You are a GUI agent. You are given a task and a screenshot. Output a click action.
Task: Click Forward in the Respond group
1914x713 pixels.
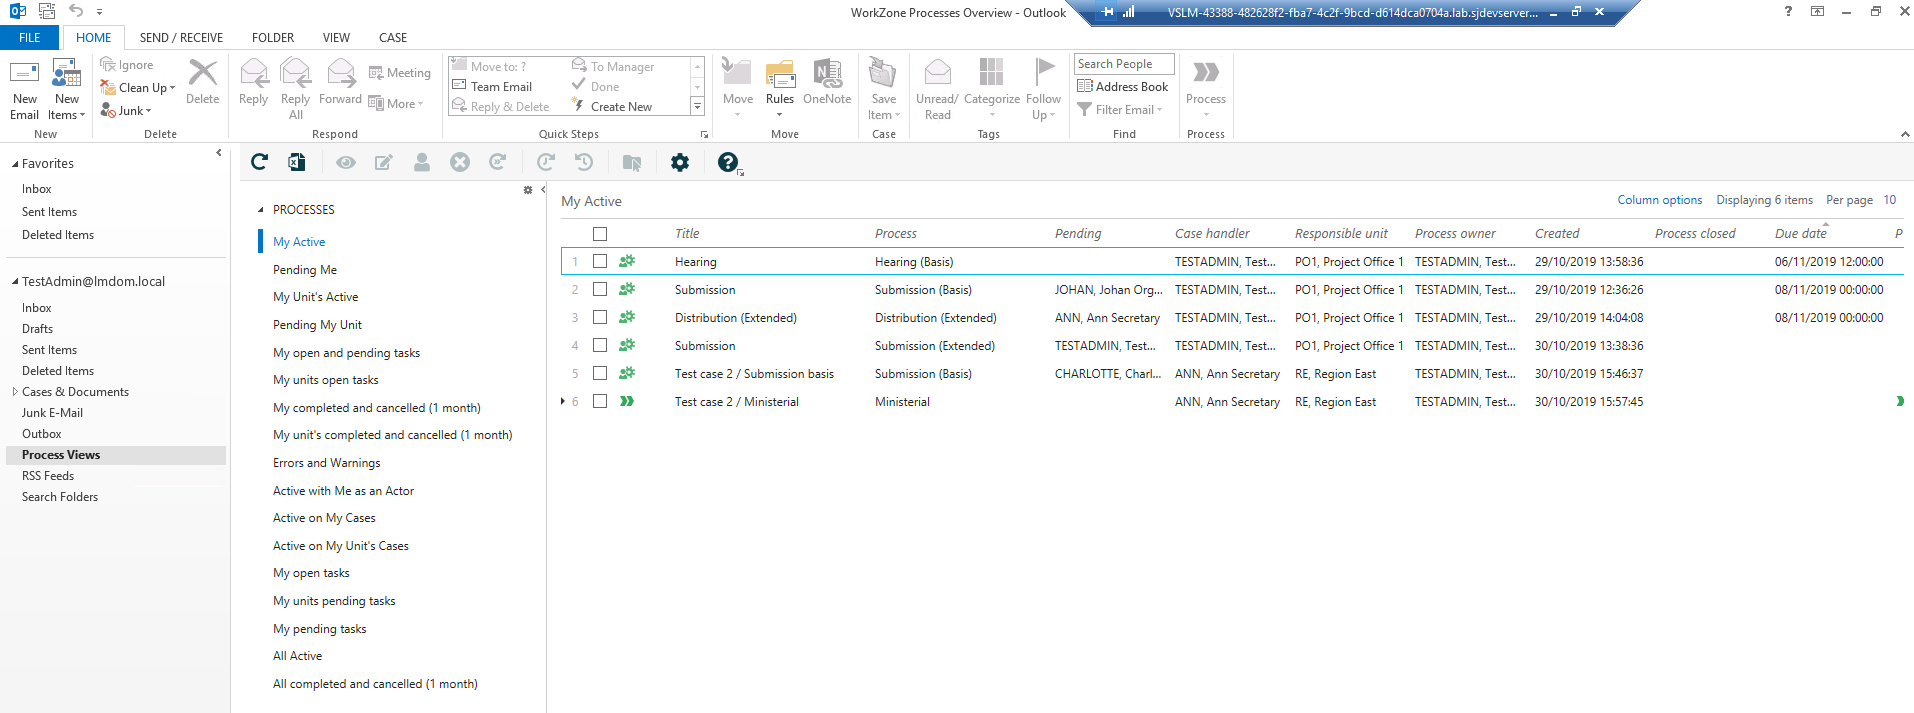tap(341, 82)
